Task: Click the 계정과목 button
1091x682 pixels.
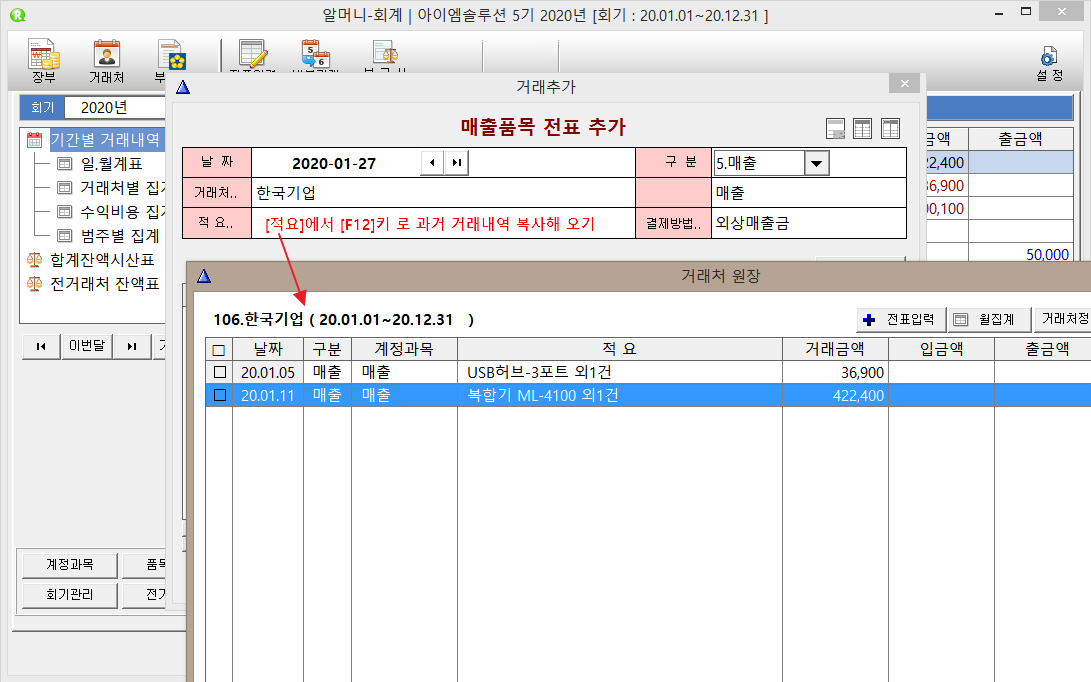Action: click(x=70, y=564)
